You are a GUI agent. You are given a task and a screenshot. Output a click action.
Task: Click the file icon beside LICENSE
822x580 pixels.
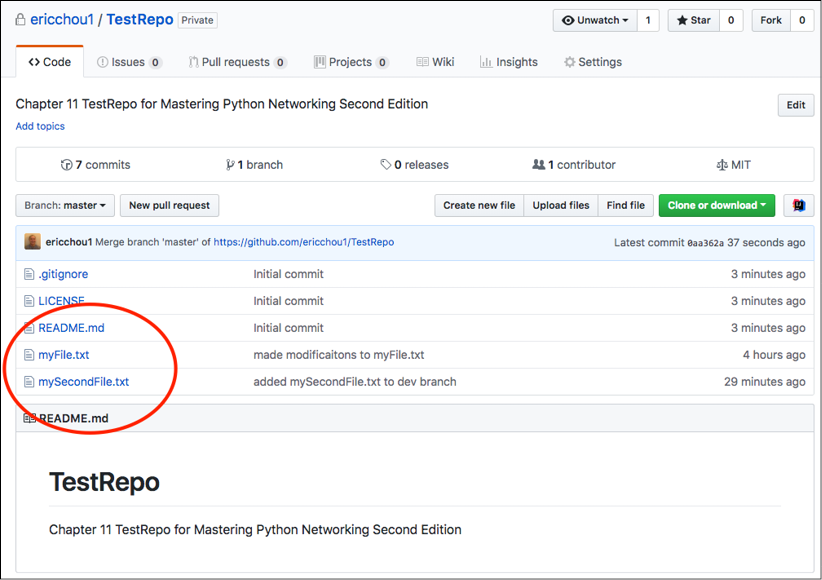pos(29,301)
